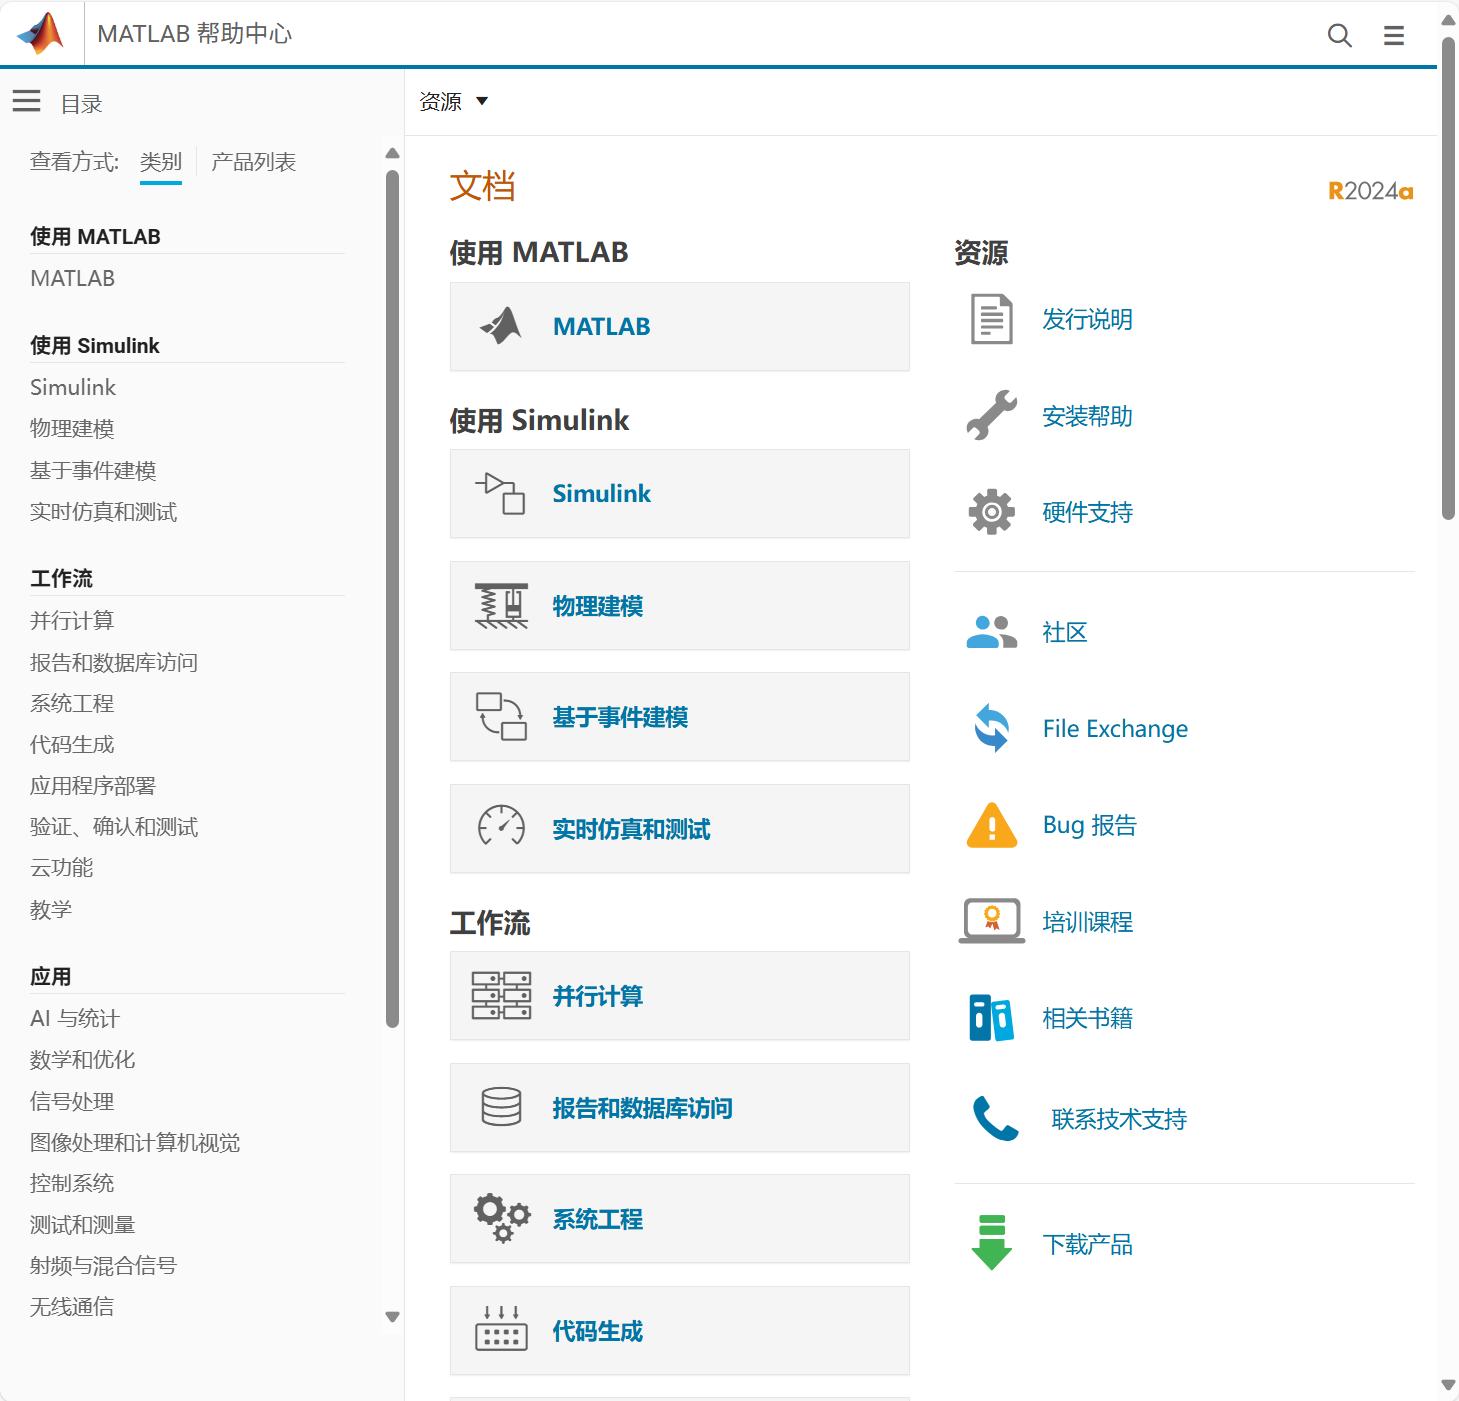The image size is (1459, 1401).
Task: Open the 安装帮助 link
Action: pyautogui.click(x=1087, y=416)
